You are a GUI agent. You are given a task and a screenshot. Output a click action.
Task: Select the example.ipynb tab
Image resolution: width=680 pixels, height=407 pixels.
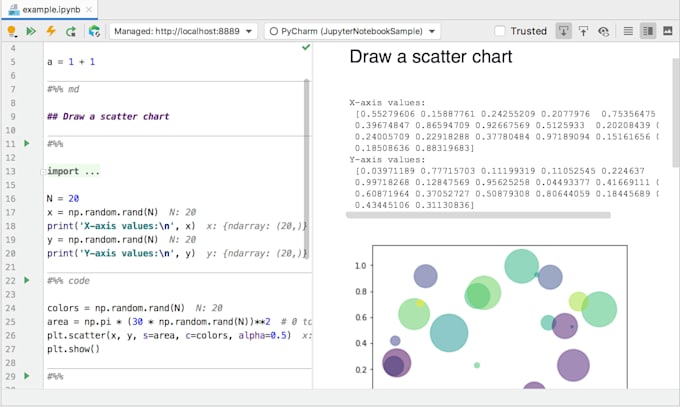51,10
